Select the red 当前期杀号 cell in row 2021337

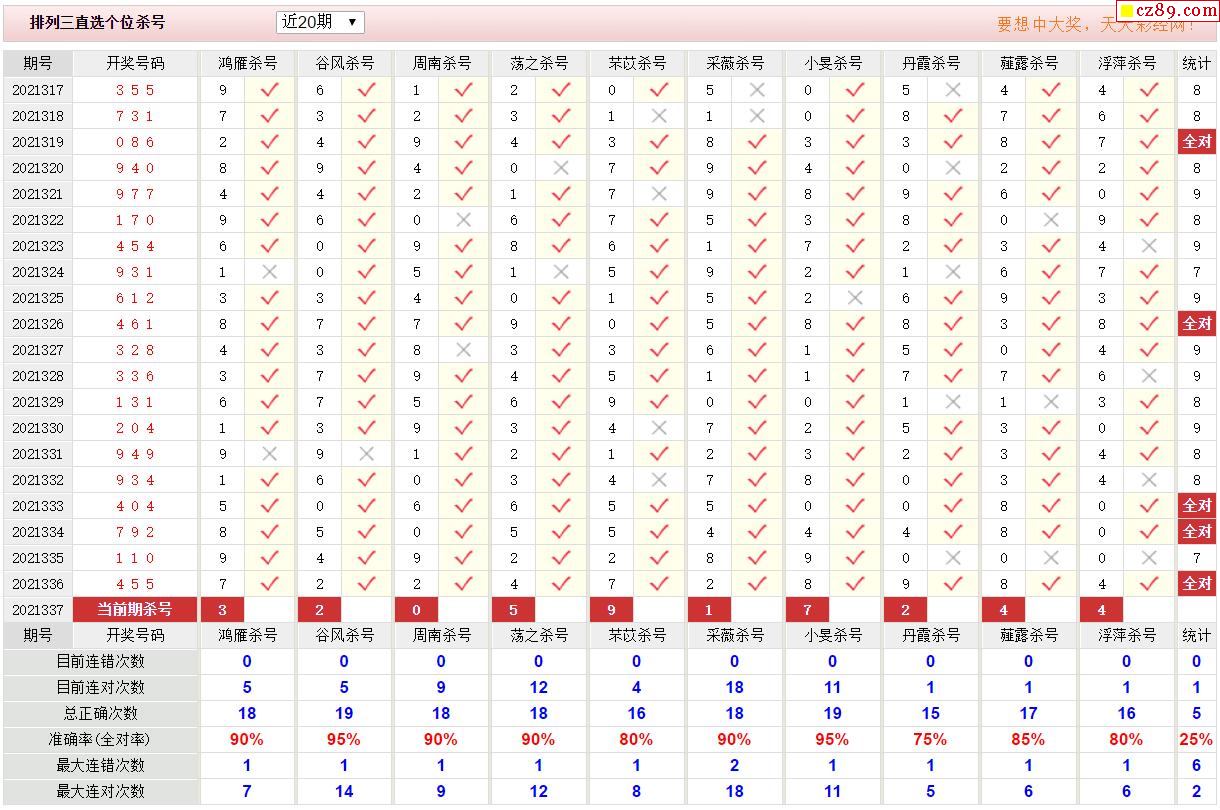coord(135,610)
